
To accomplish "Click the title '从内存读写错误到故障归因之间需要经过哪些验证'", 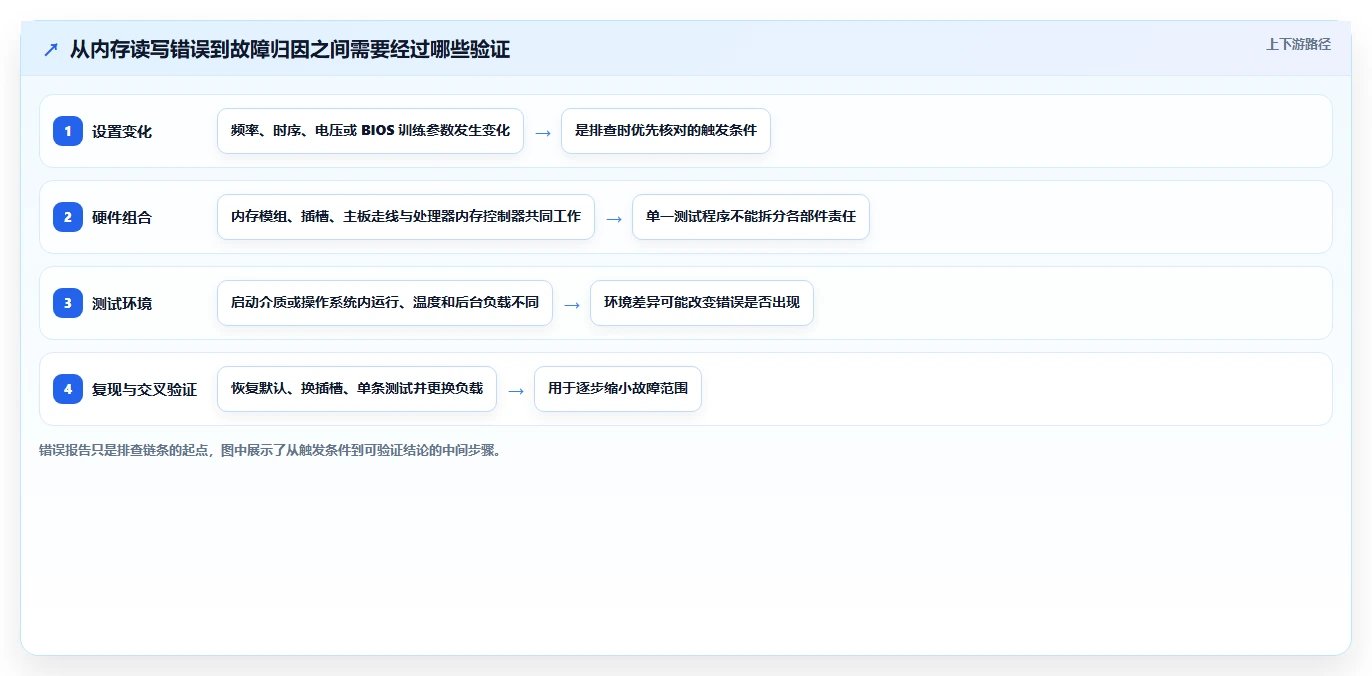I will coord(290,49).
